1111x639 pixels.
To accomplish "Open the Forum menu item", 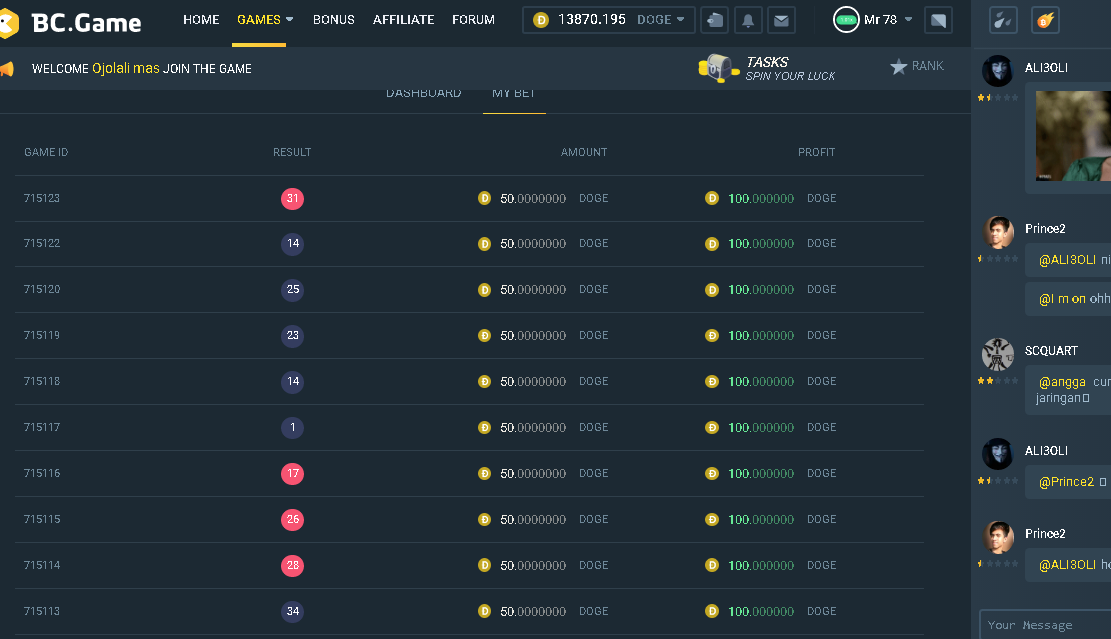I will click(473, 20).
